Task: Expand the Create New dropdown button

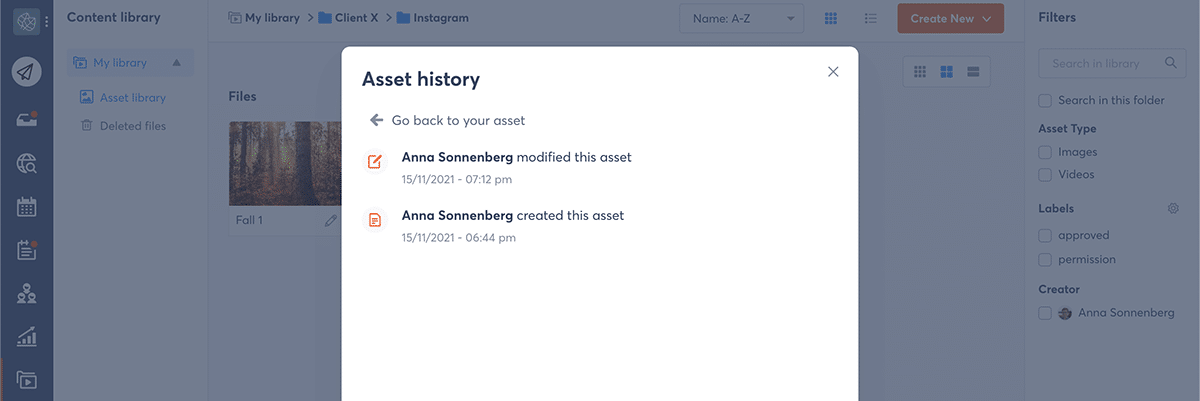Action: coord(950,18)
